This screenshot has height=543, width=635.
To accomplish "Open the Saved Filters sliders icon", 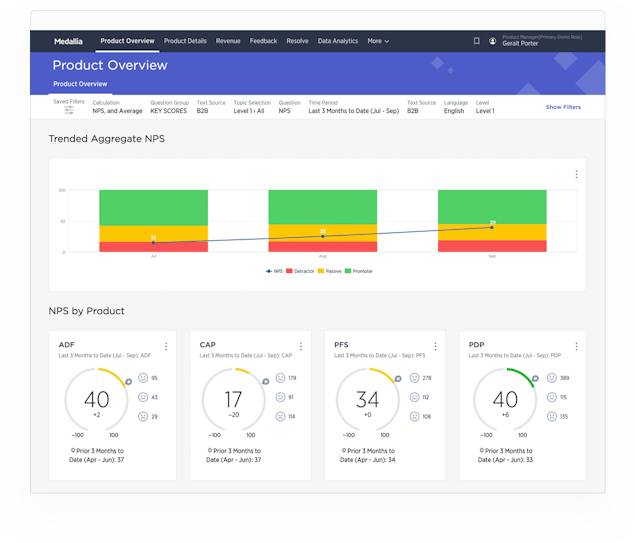I will click(69, 110).
